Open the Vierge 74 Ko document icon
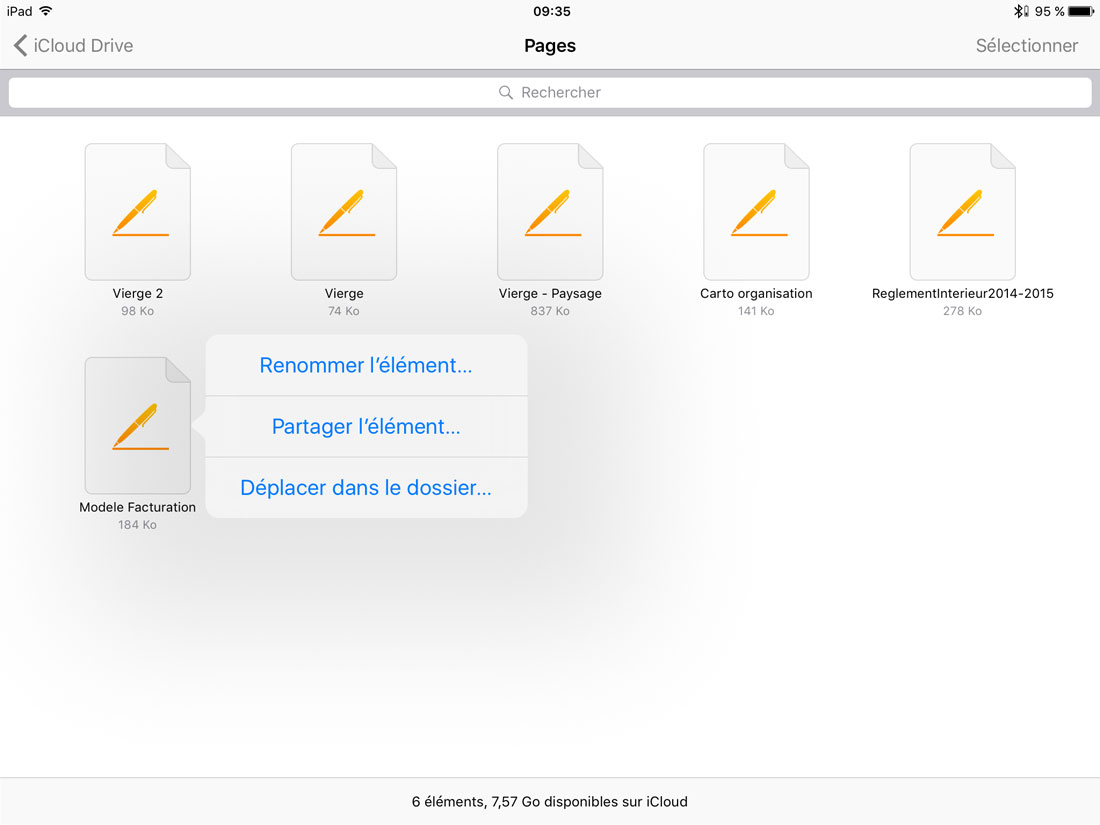This screenshot has height=825, width=1100. point(344,212)
